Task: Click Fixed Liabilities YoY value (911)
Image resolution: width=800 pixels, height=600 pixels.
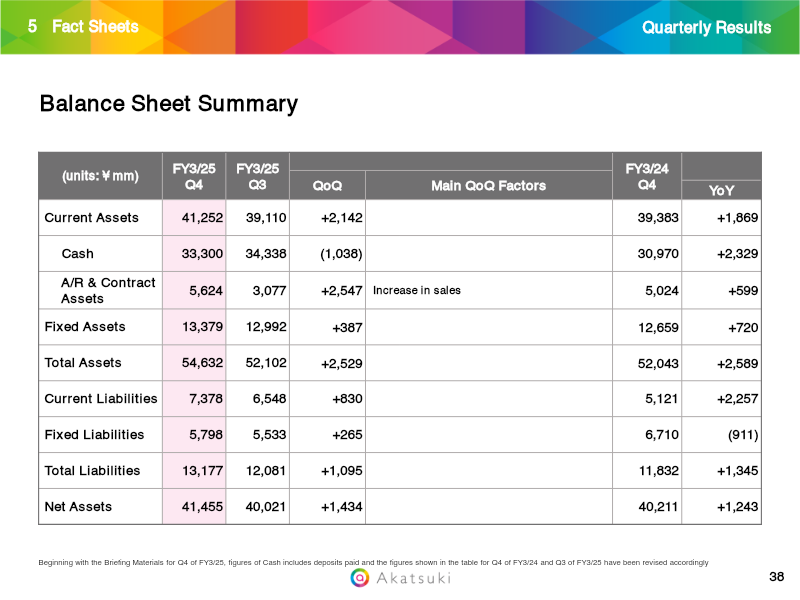Action: (741, 435)
